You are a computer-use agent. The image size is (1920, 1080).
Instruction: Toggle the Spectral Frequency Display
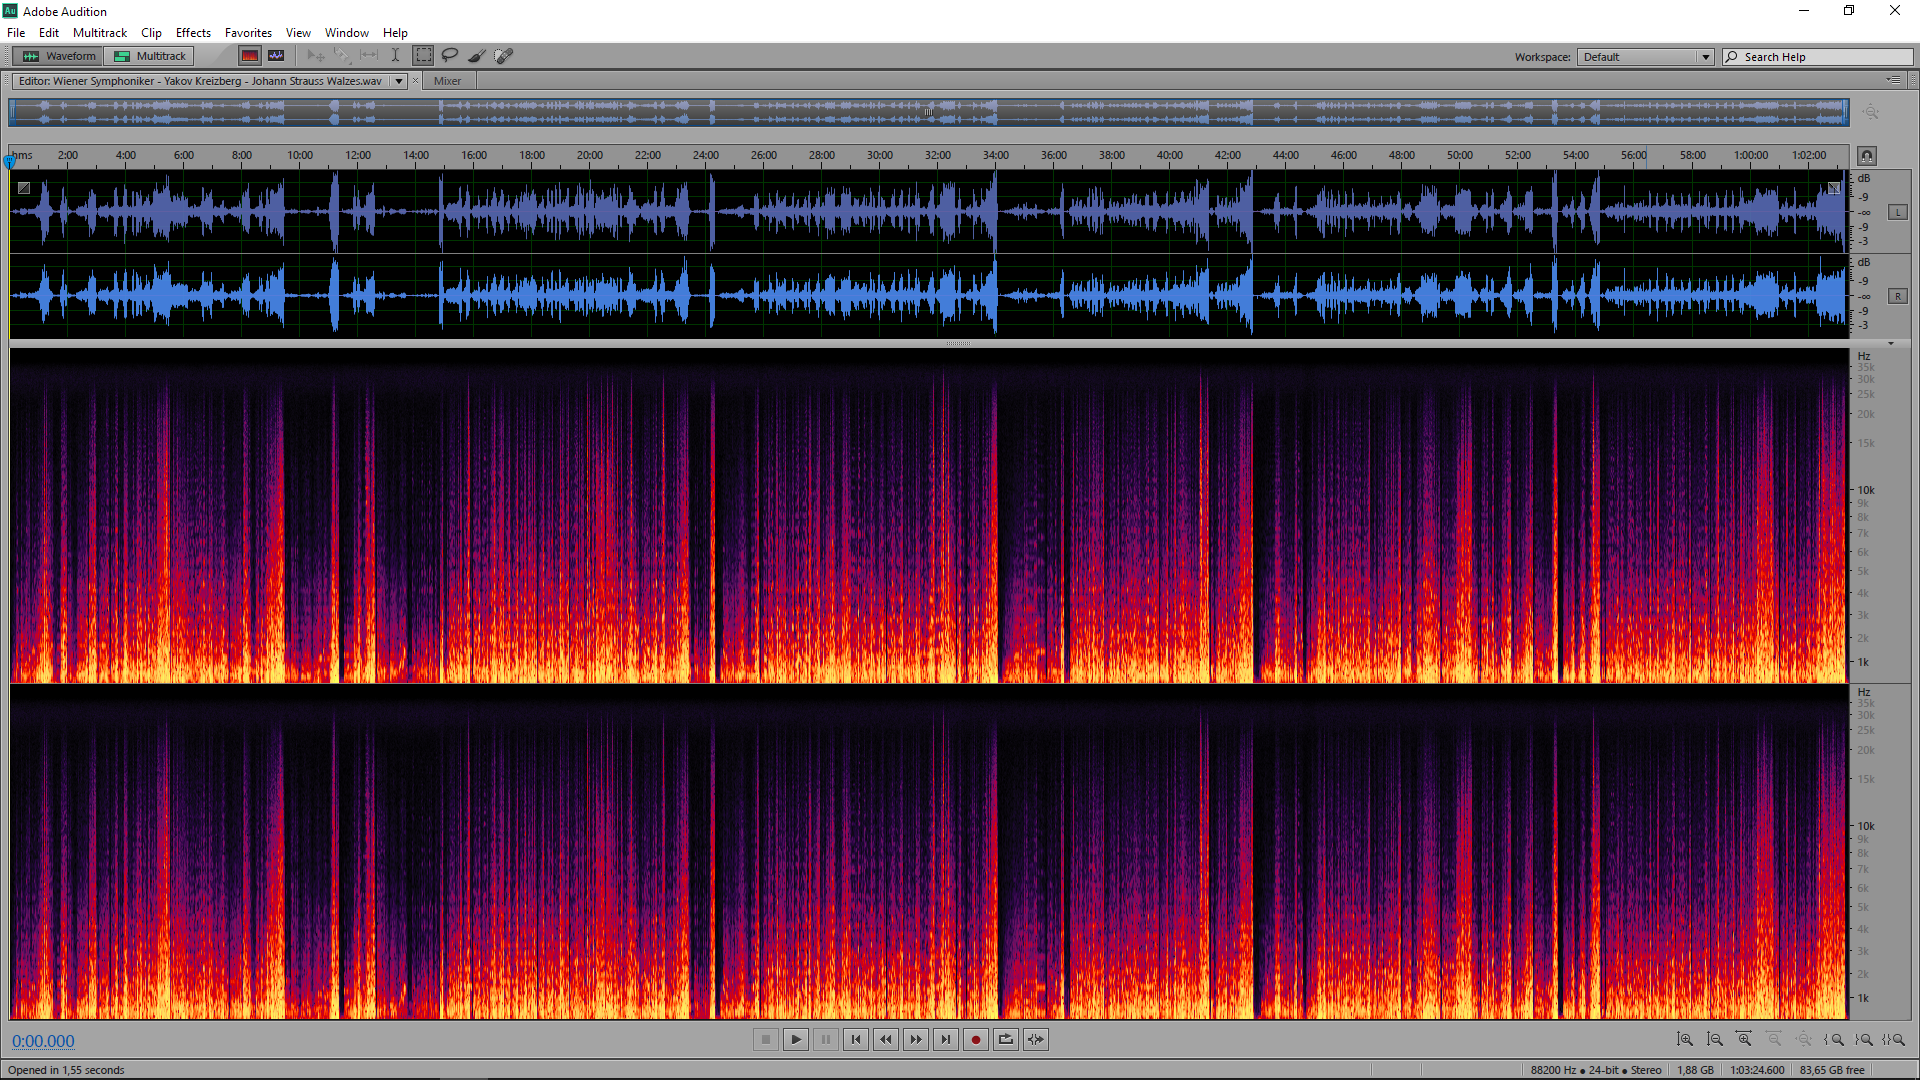point(250,56)
